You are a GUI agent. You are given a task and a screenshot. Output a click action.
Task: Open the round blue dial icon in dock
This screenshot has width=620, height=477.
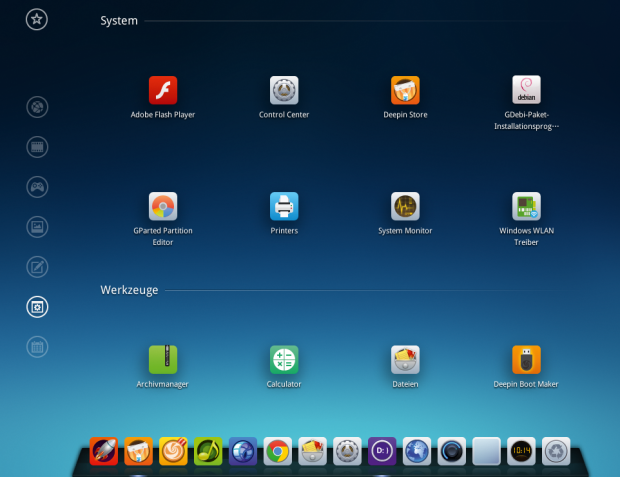tap(452, 451)
